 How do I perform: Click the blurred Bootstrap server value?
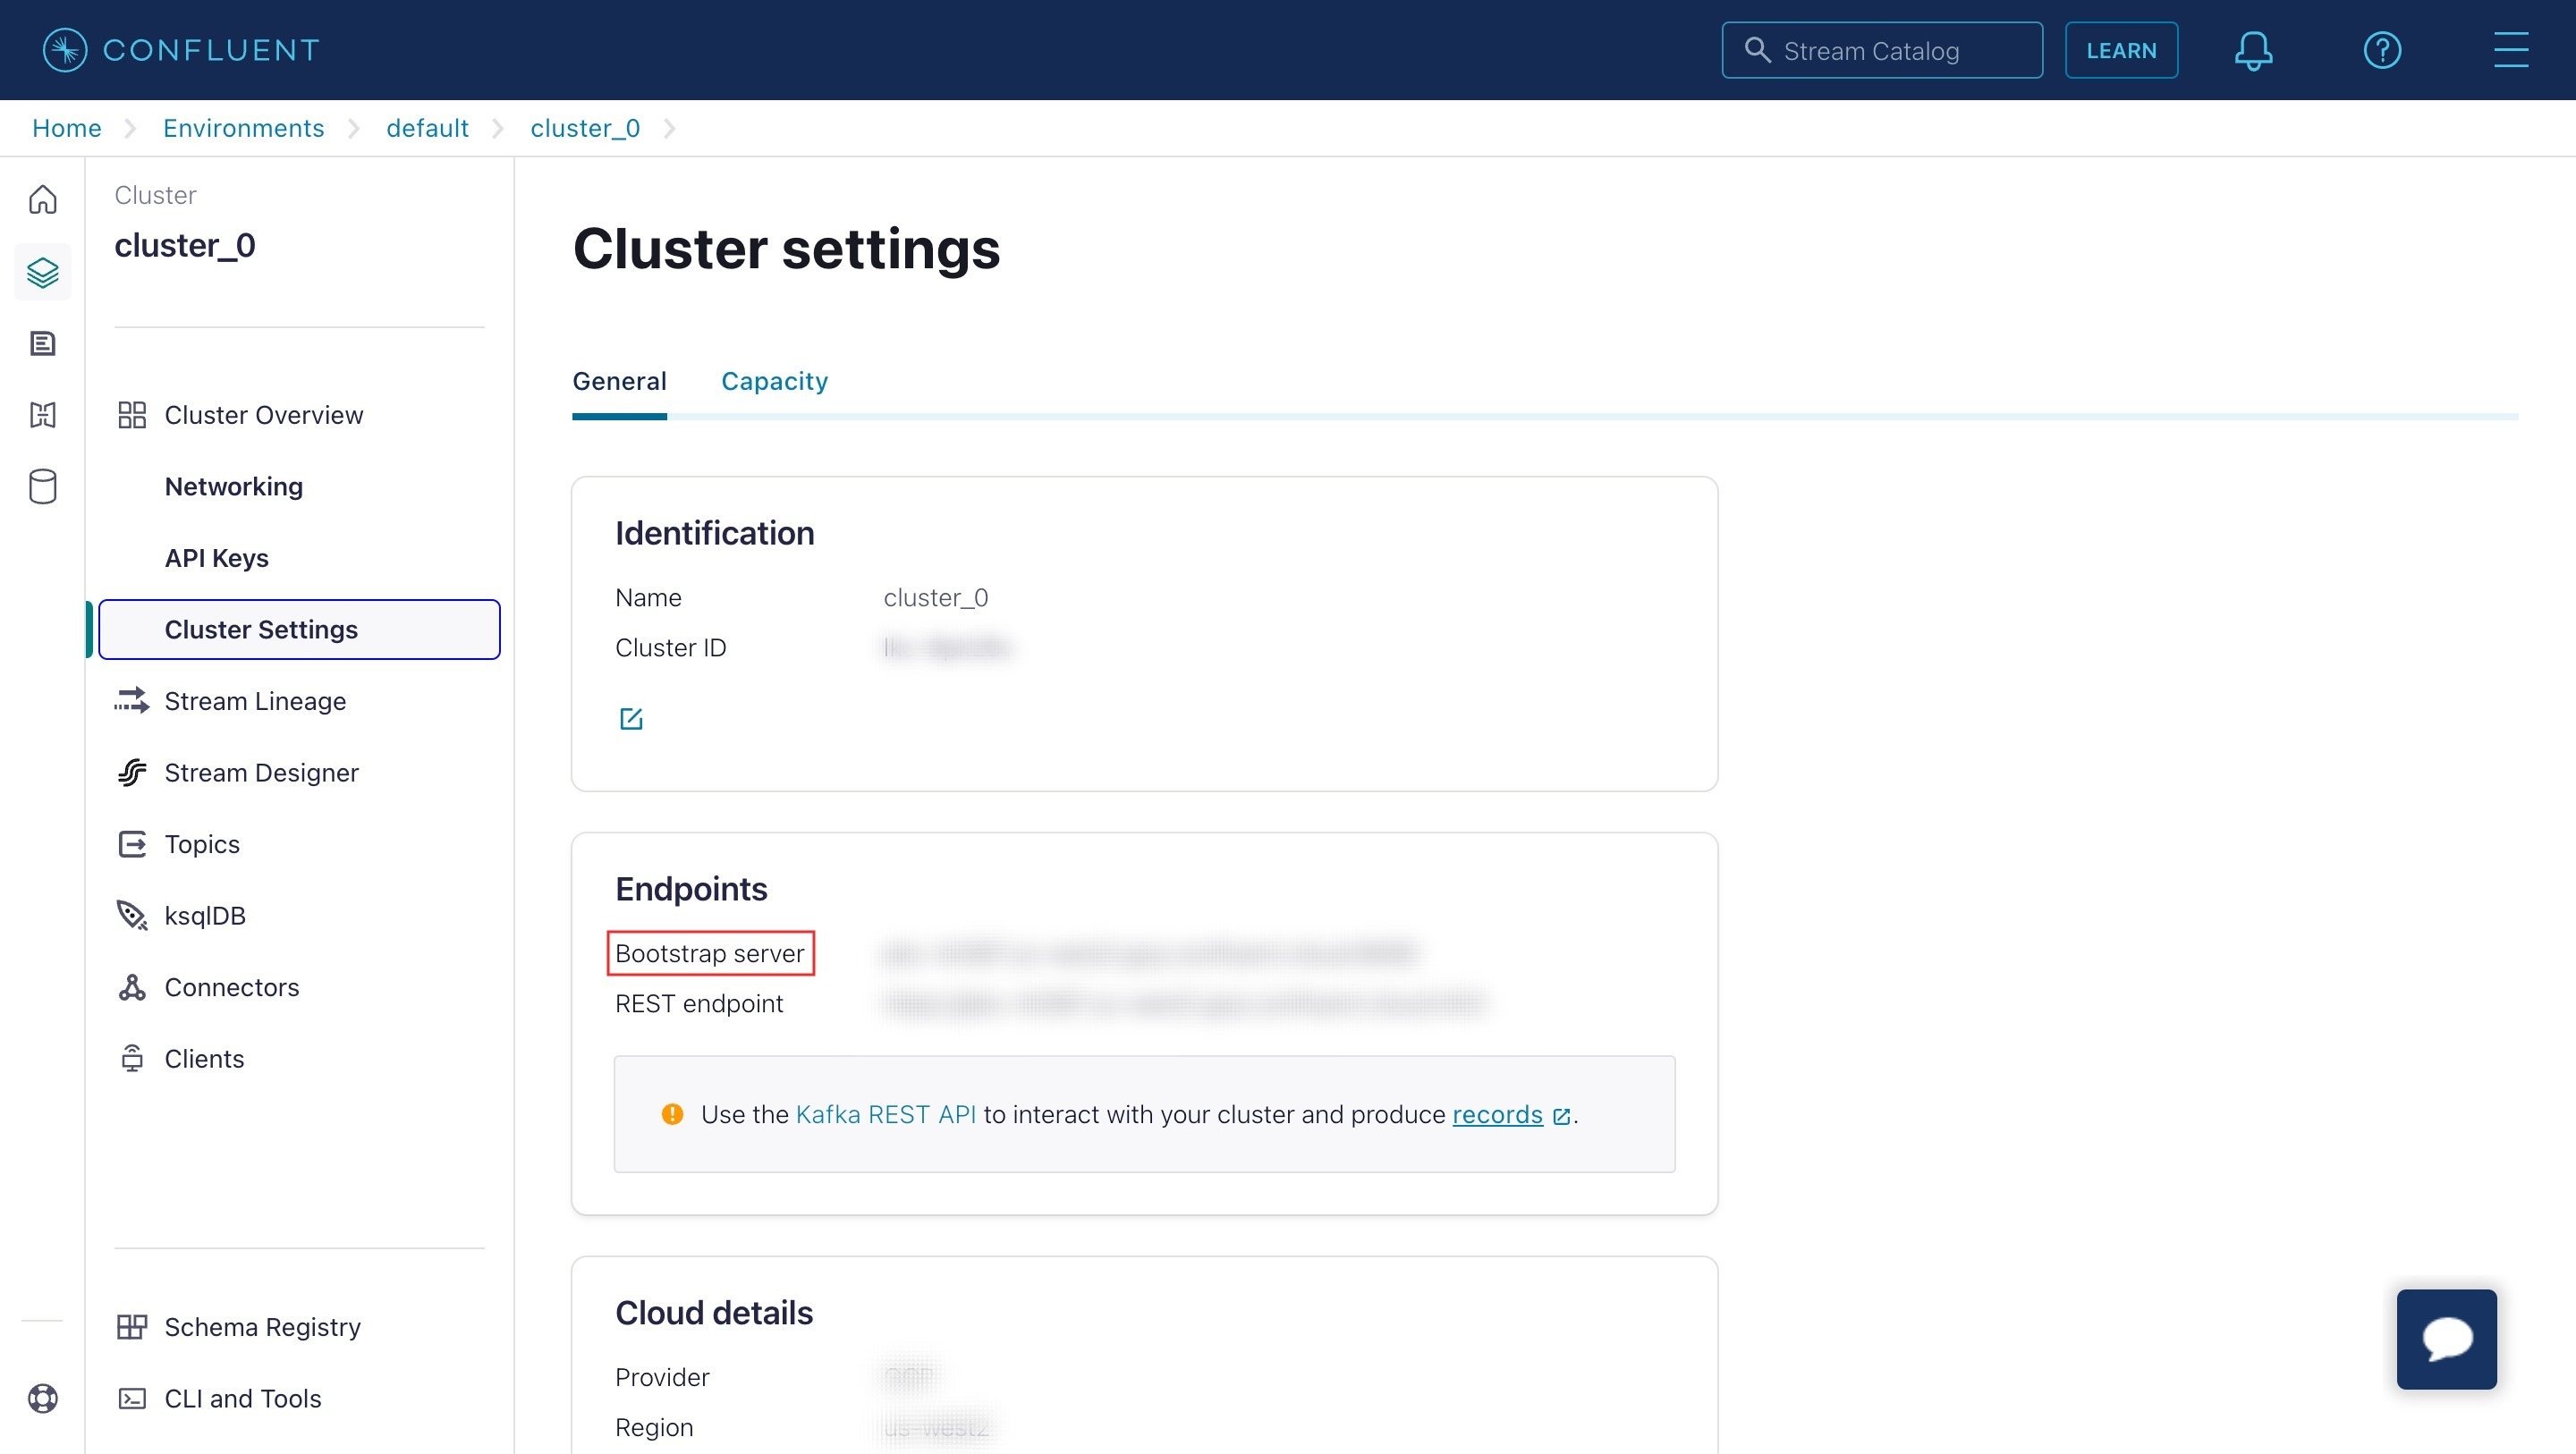tap(1150, 953)
